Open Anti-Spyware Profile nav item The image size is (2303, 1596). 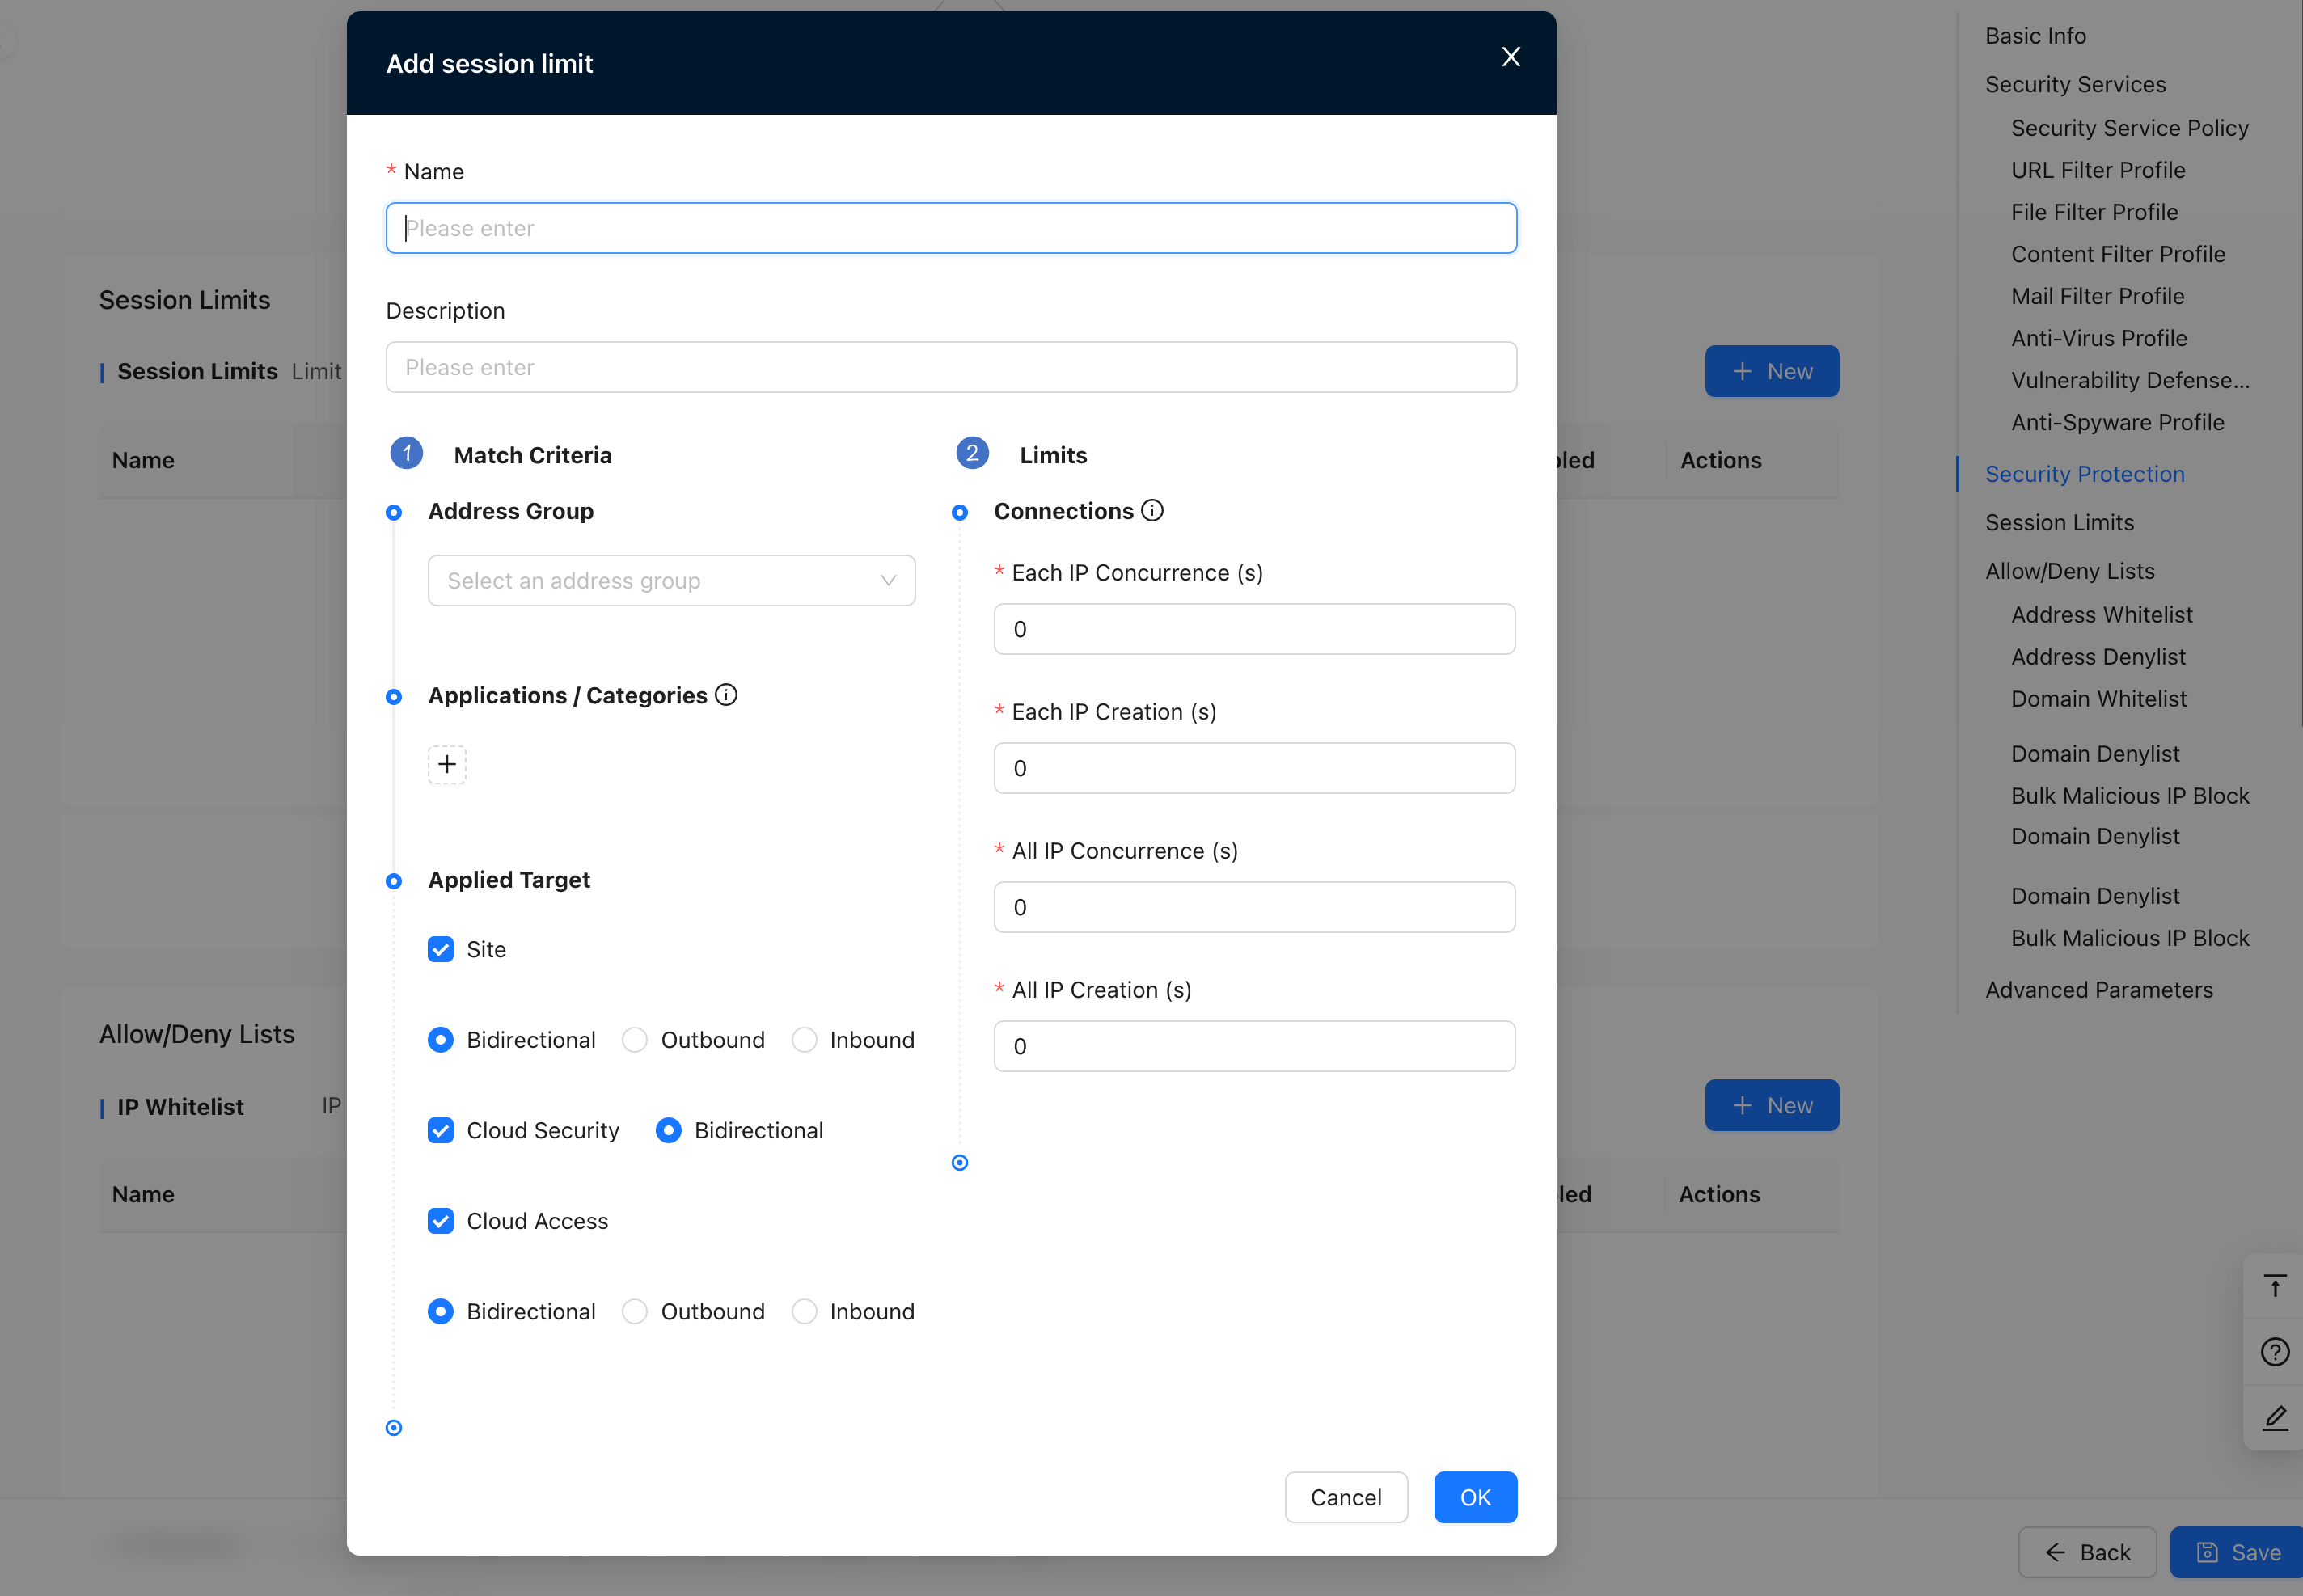(x=2117, y=422)
